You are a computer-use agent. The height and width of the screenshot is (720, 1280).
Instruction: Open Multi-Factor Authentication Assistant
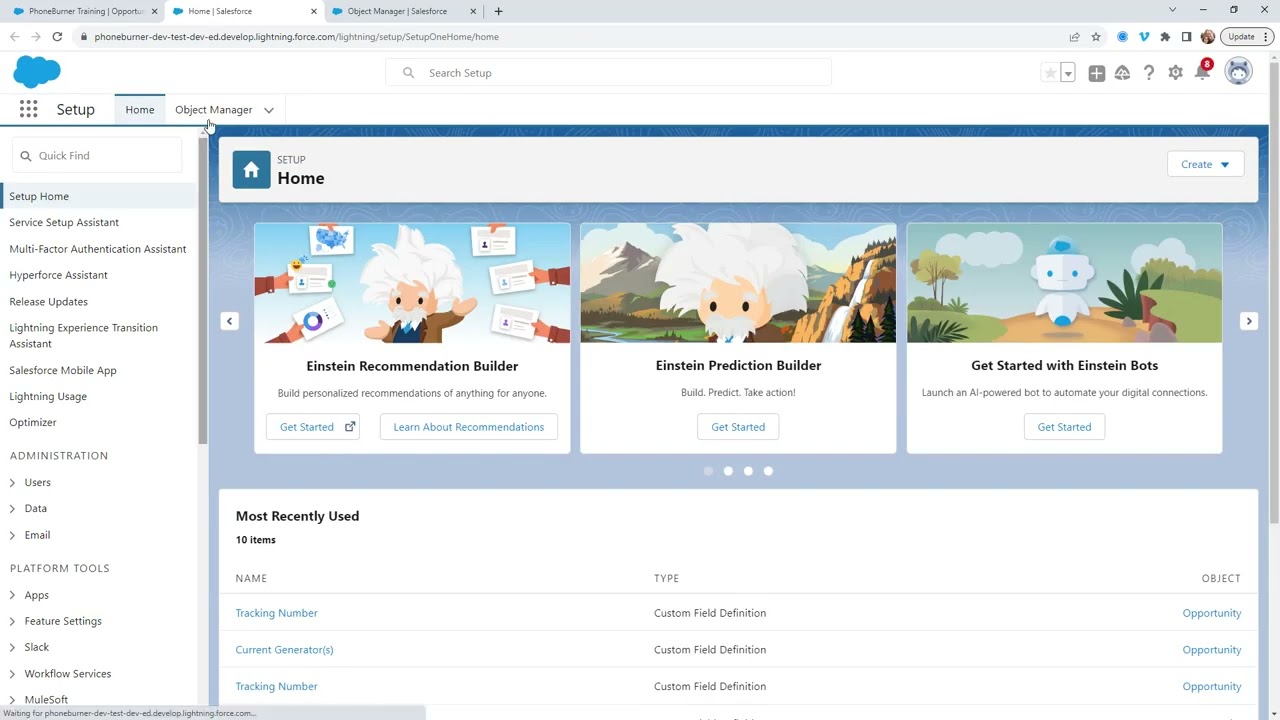pos(98,249)
